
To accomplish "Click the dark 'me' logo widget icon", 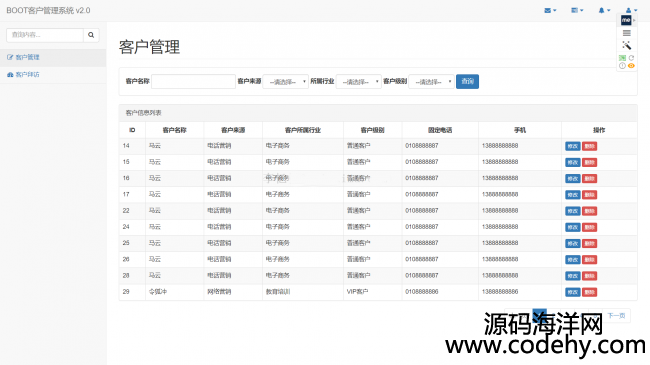I will (x=626, y=20).
